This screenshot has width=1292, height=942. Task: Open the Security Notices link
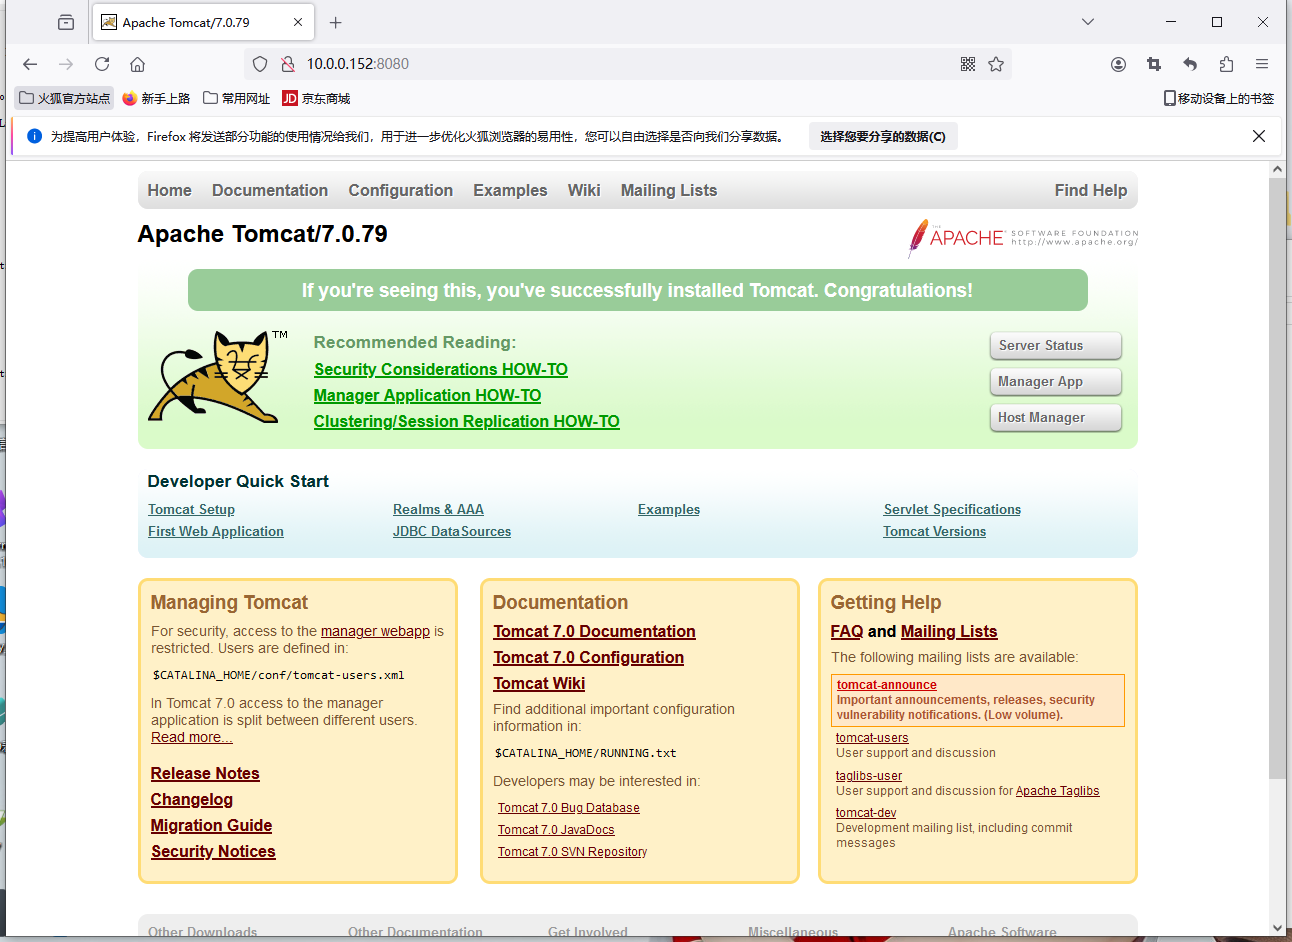[x=213, y=852]
